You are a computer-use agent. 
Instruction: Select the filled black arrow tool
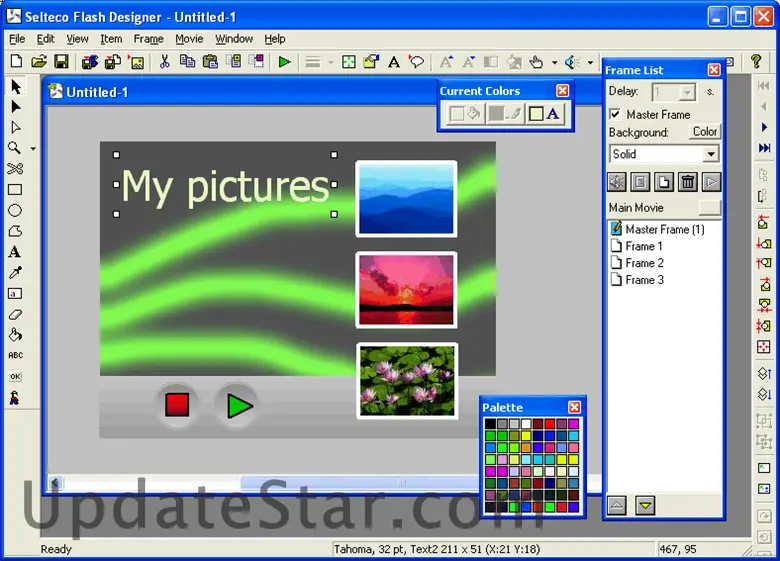coord(15,107)
